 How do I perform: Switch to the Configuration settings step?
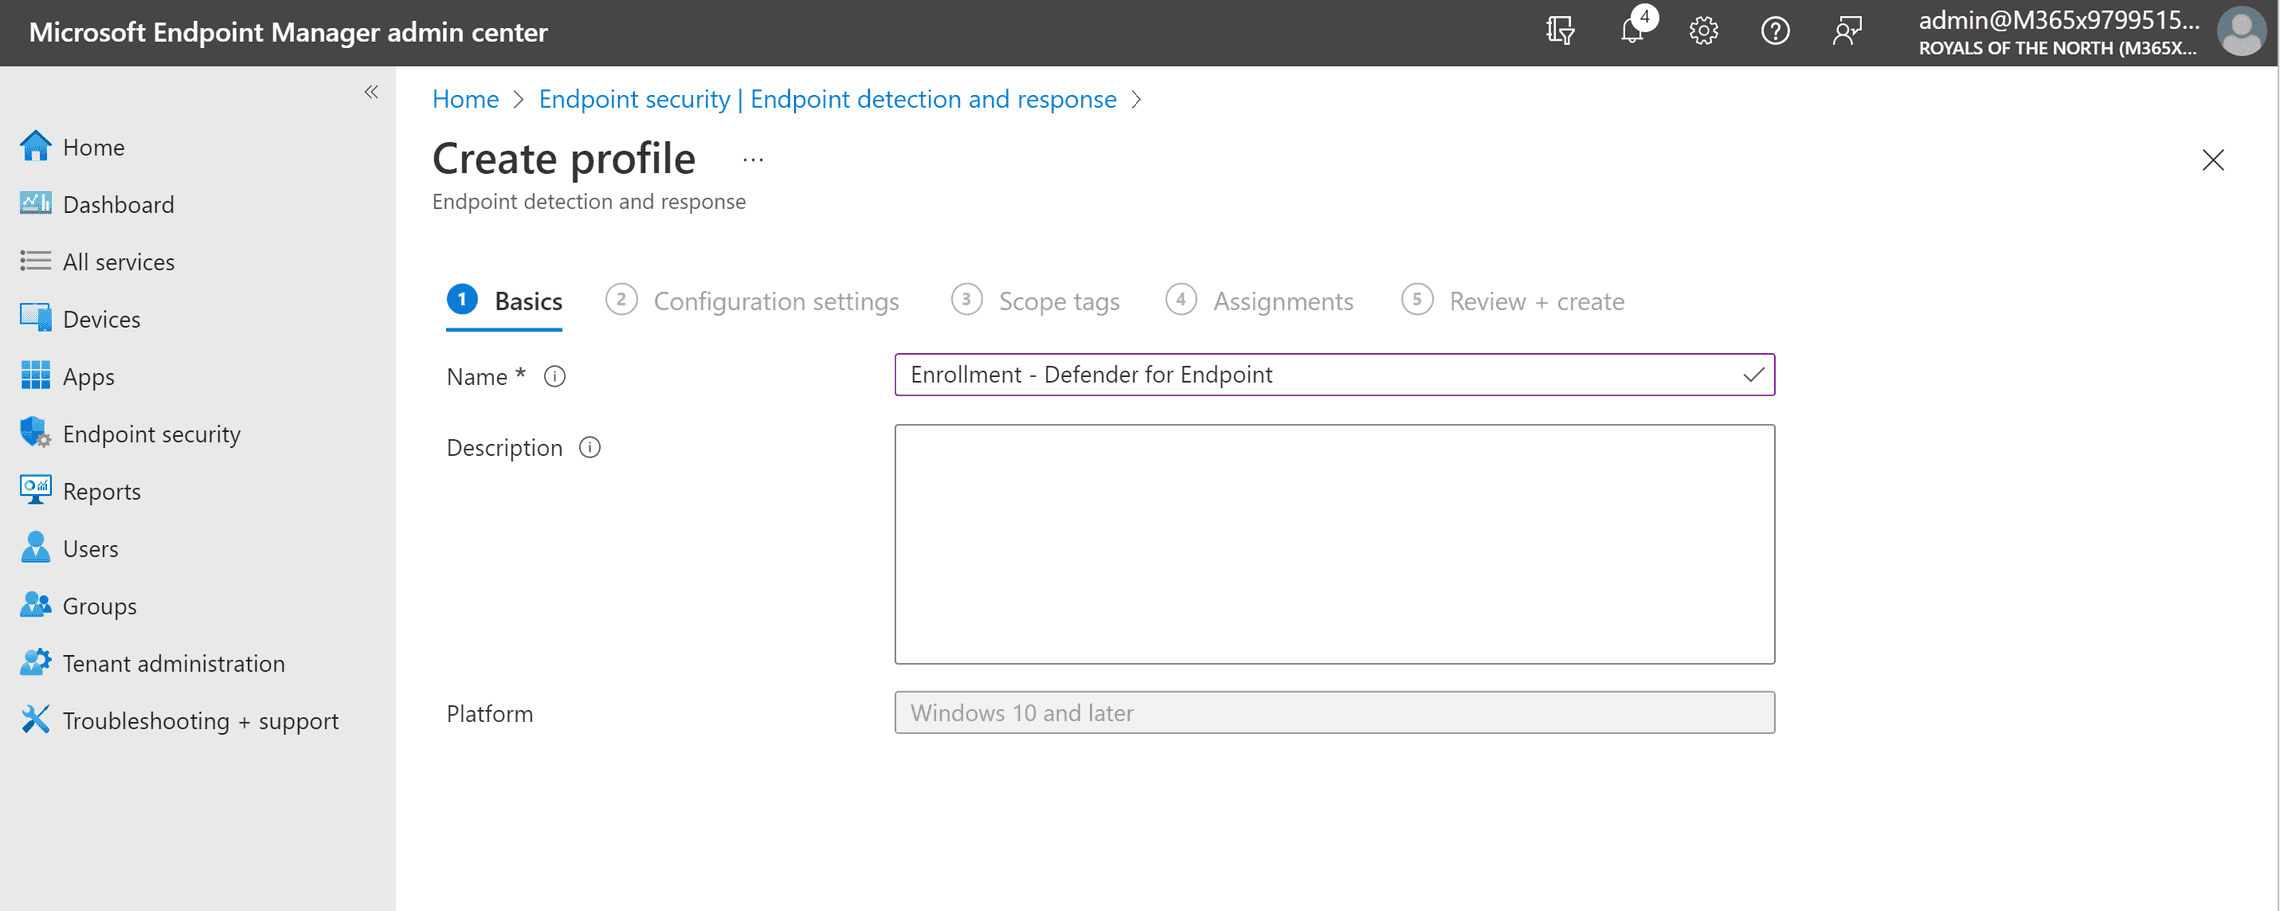coord(776,301)
